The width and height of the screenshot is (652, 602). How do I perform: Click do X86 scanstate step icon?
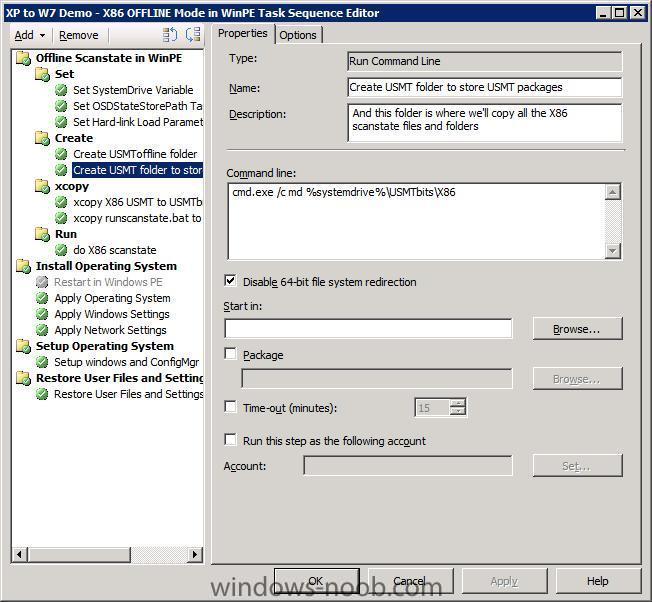(x=61, y=250)
